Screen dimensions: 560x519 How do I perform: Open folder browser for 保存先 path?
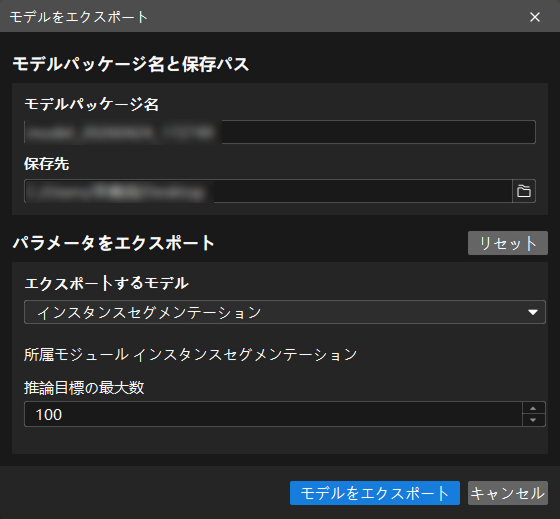[524, 191]
